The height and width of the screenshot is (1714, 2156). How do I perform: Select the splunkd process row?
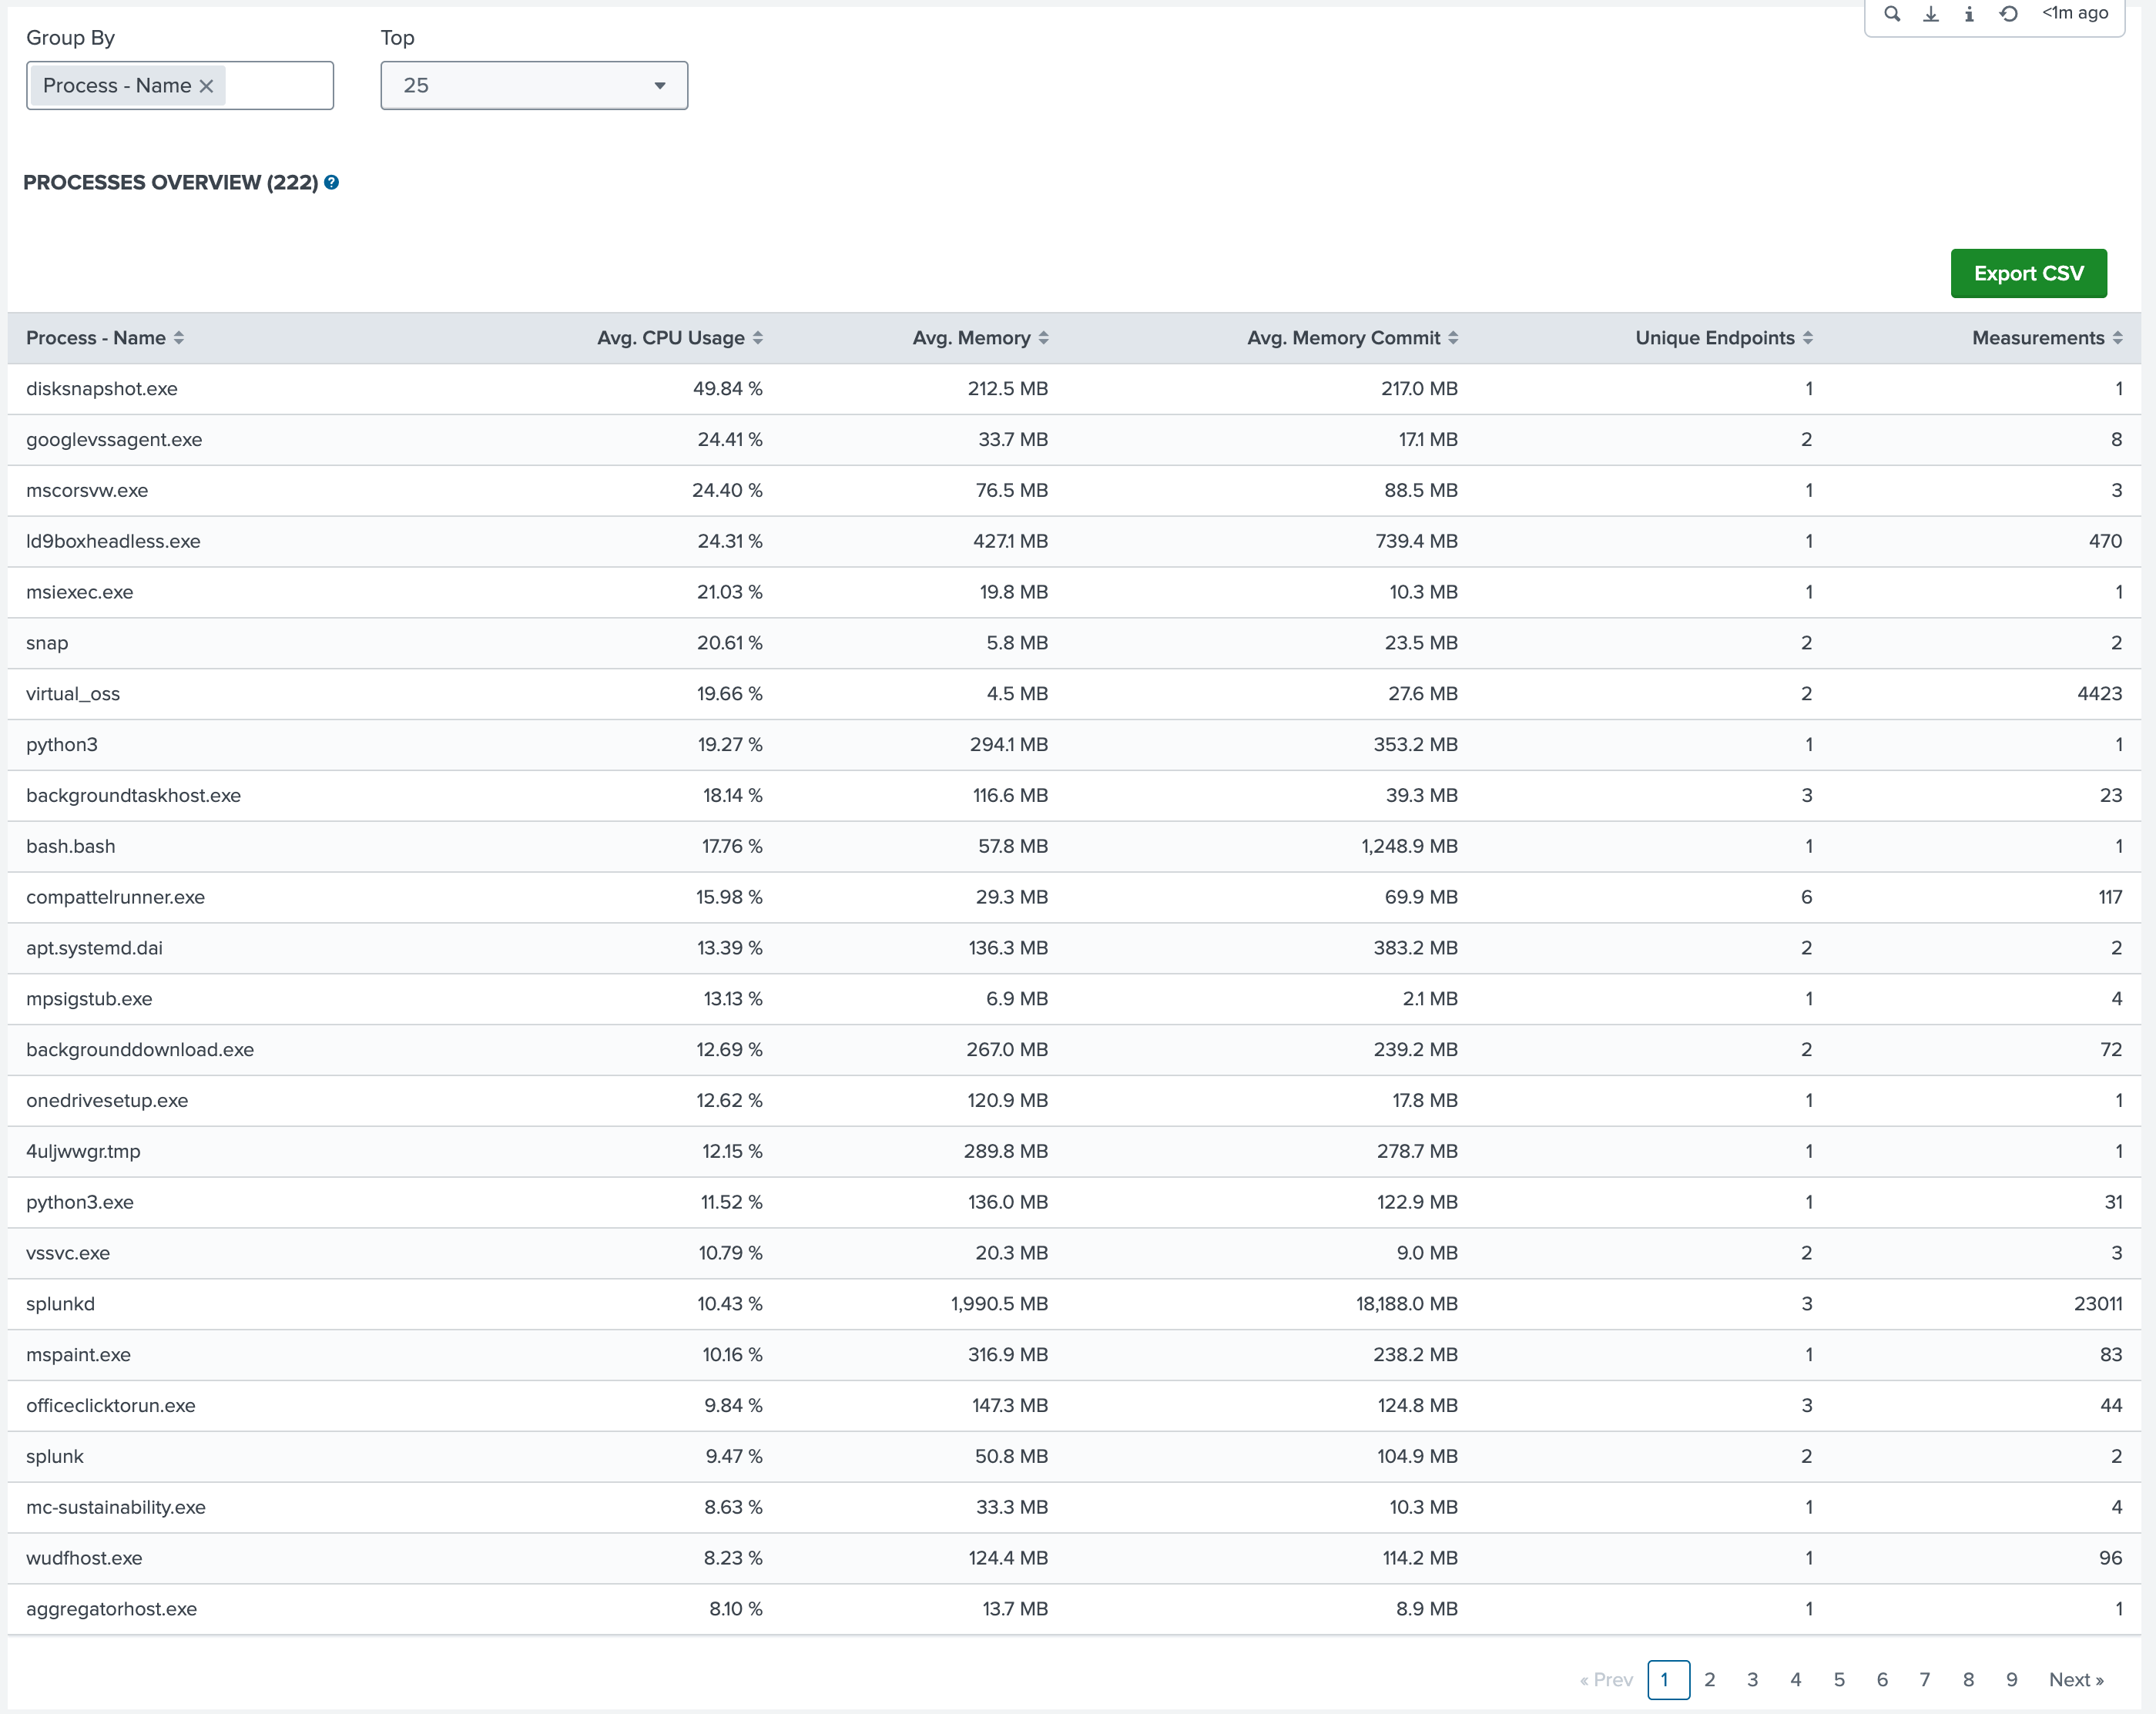click(60, 1303)
